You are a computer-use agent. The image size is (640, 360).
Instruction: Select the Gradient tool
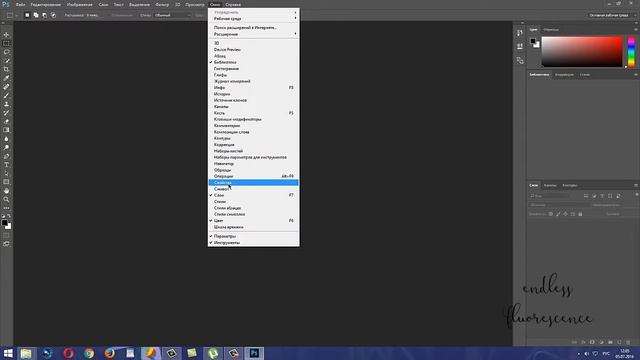6,130
